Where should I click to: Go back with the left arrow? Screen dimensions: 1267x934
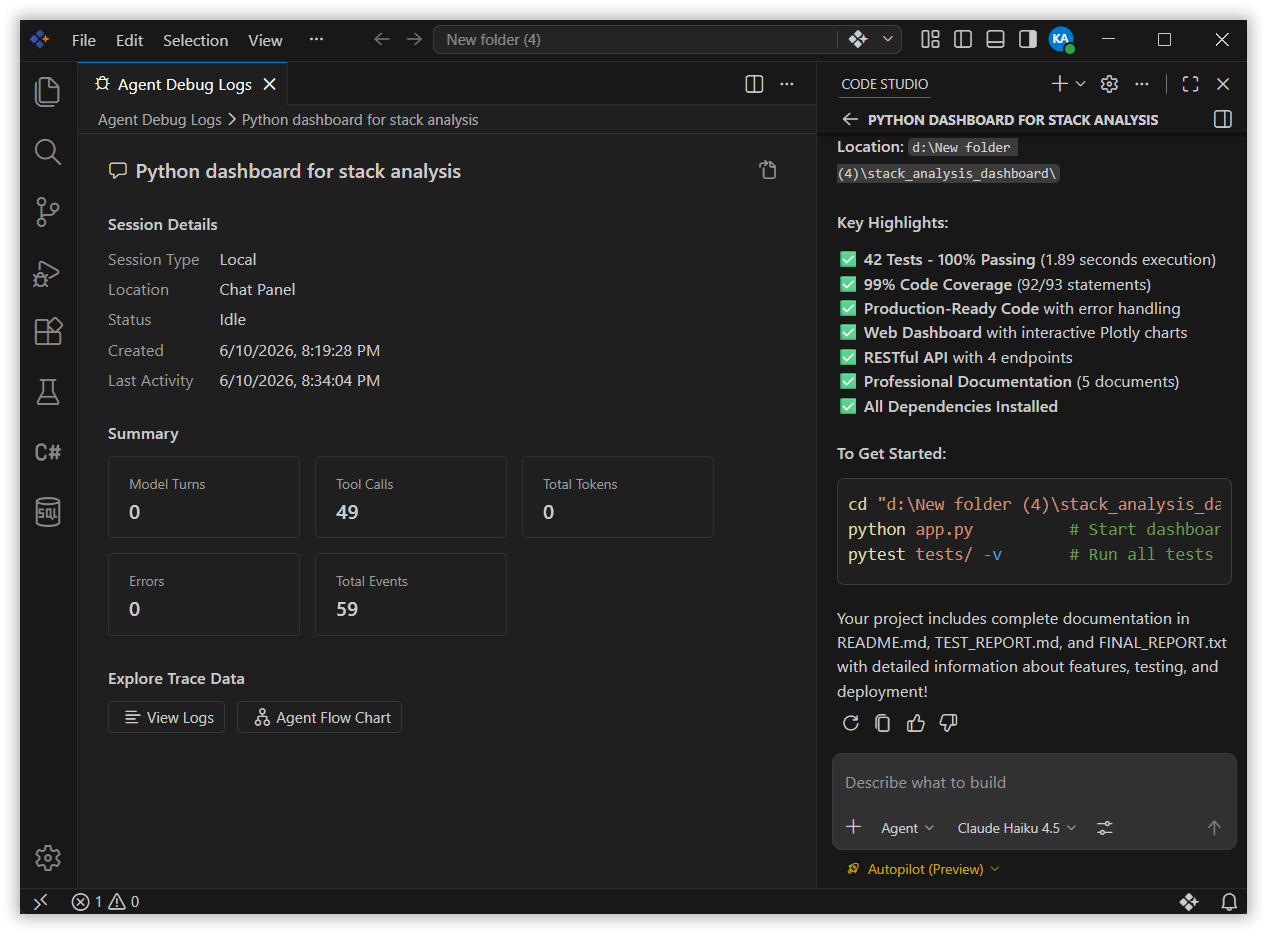pos(381,39)
